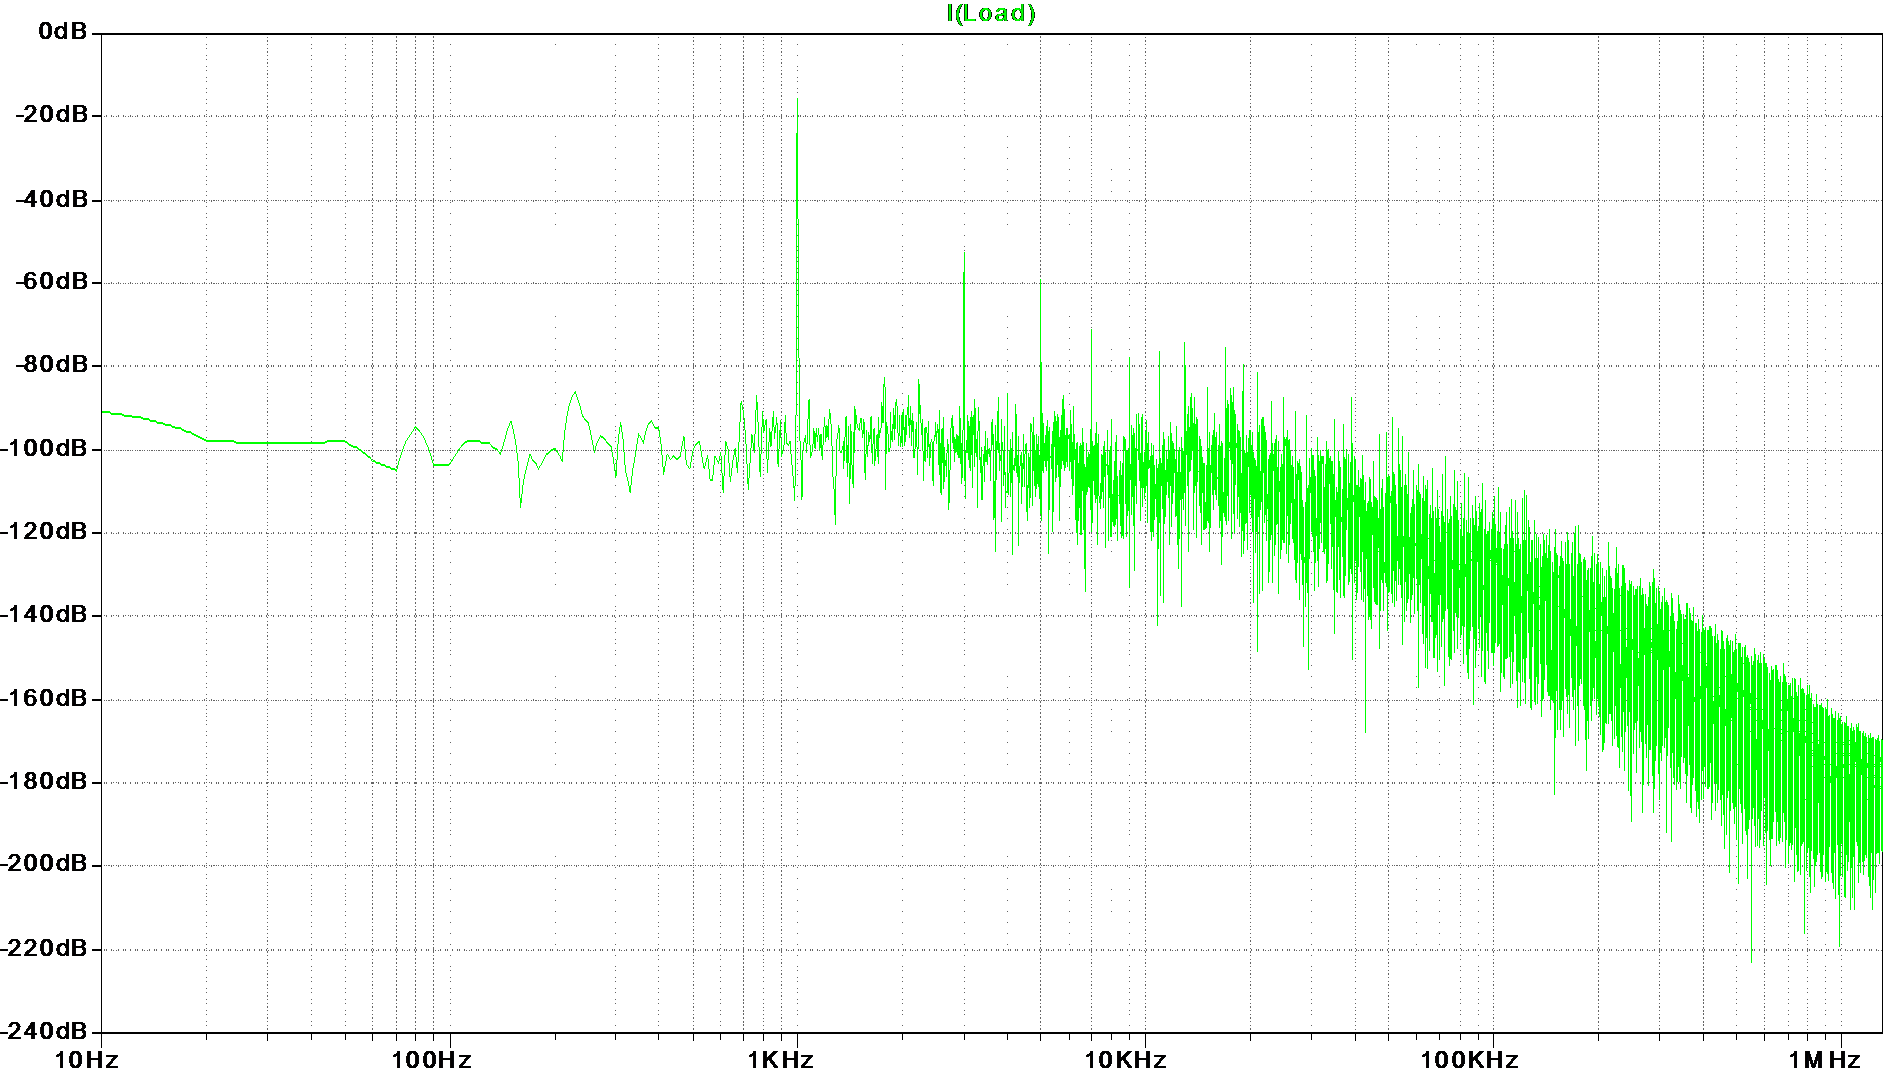Image resolution: width=1883 pixels, height=1079 pixels.
Task: Click the -200dB axis label
Action: (x=45, y=864)
